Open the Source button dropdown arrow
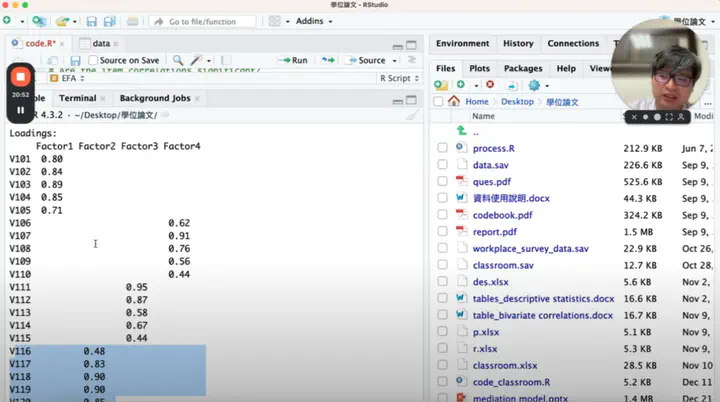This screenshot has width=720, height=402. [394, 61]
